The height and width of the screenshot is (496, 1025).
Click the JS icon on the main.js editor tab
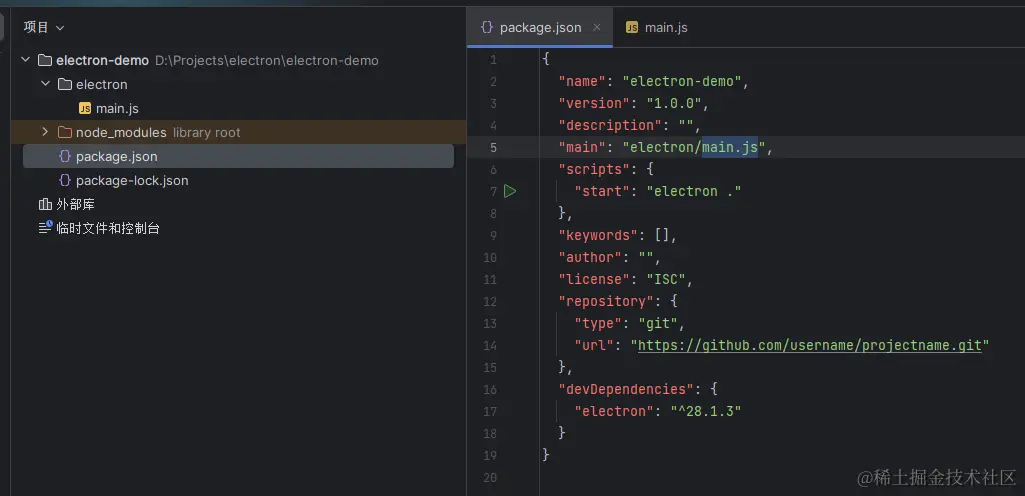point(632,27)
